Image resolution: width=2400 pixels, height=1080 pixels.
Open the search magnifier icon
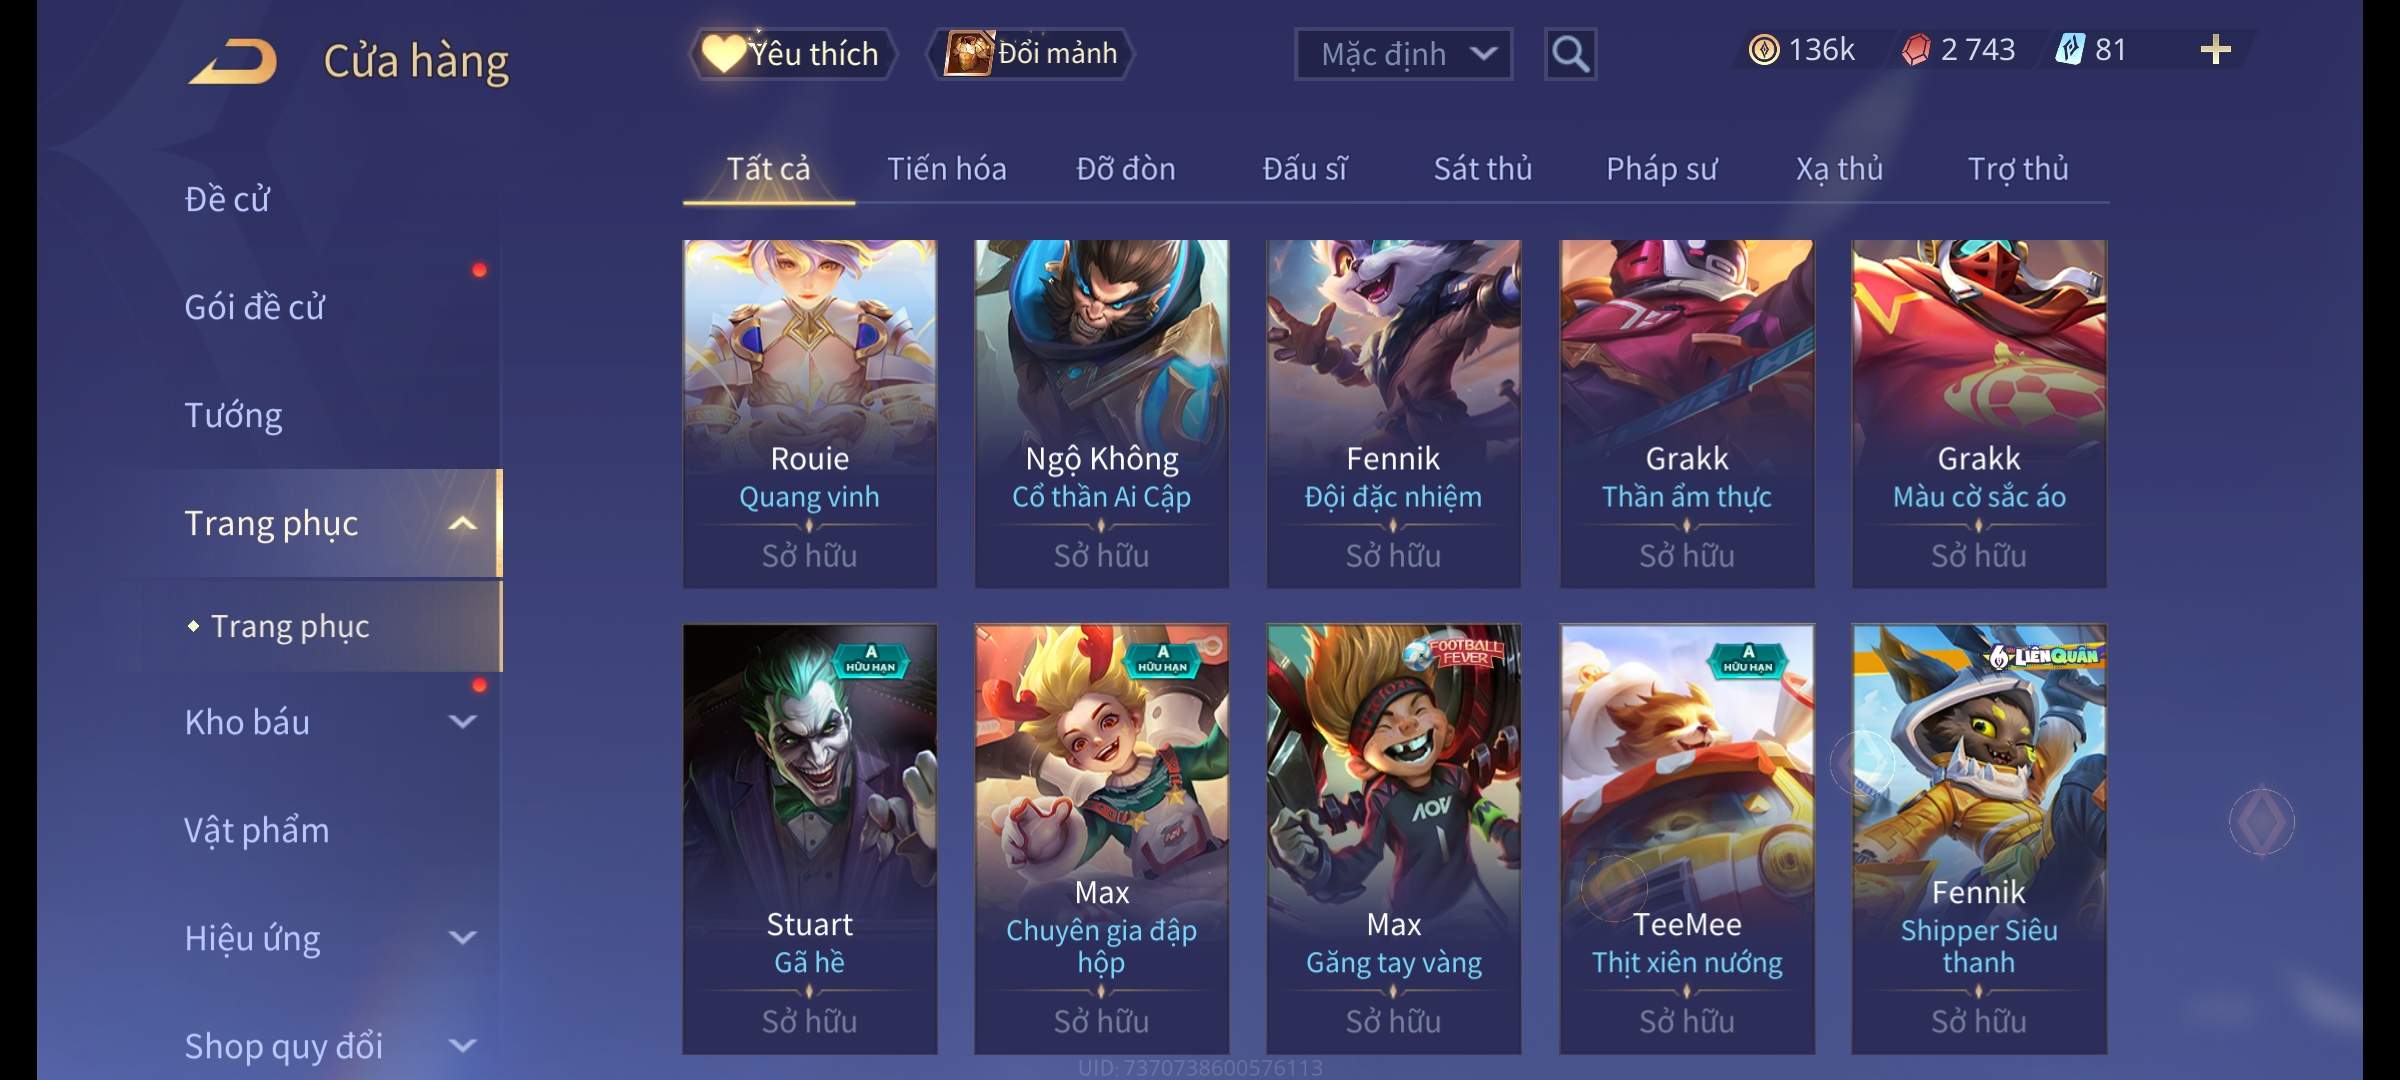[1570, 54]
